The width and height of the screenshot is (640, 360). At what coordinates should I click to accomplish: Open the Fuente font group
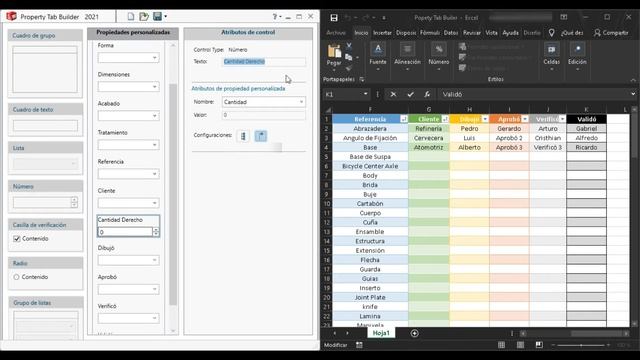click(x=378, y=57)
